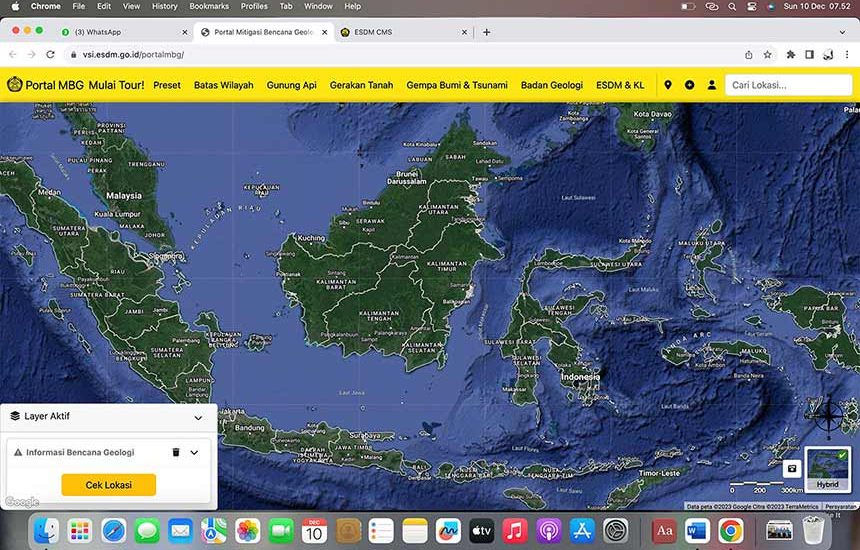The width and height of the screenshot is (860, 550).
Task: Toggle the Chrome side panel icon
Action: (809, 54)
